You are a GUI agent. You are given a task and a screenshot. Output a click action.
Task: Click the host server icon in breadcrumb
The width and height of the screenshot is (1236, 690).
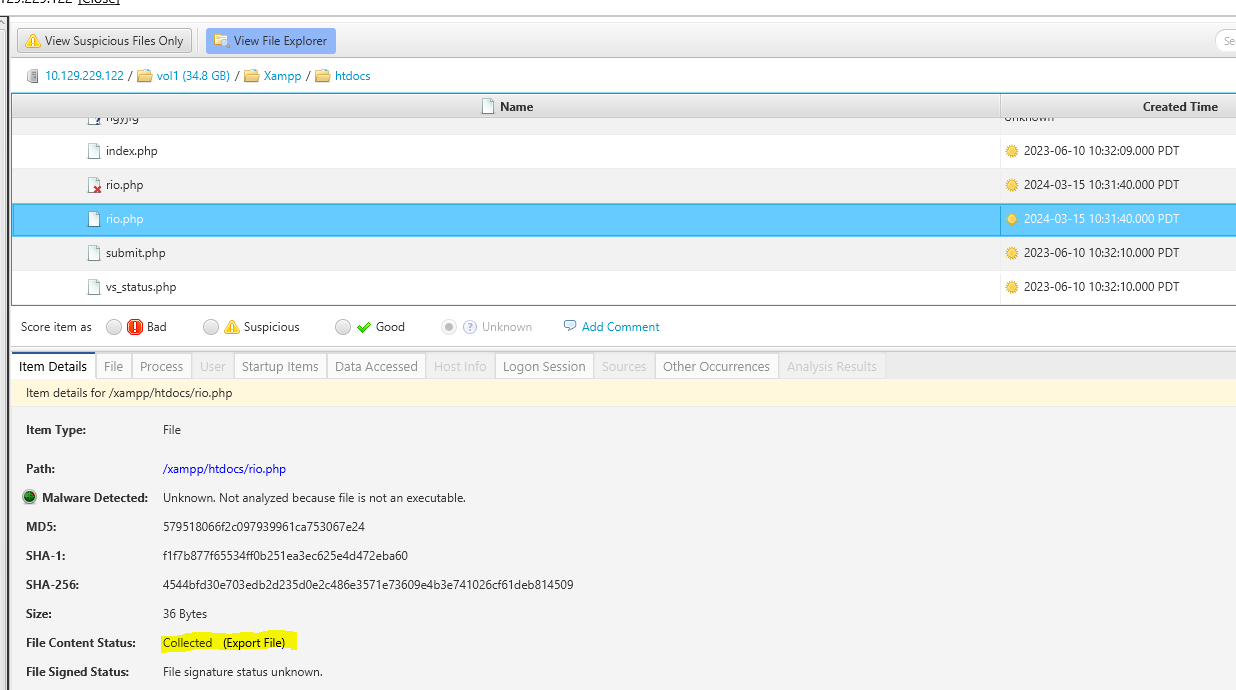33,76
